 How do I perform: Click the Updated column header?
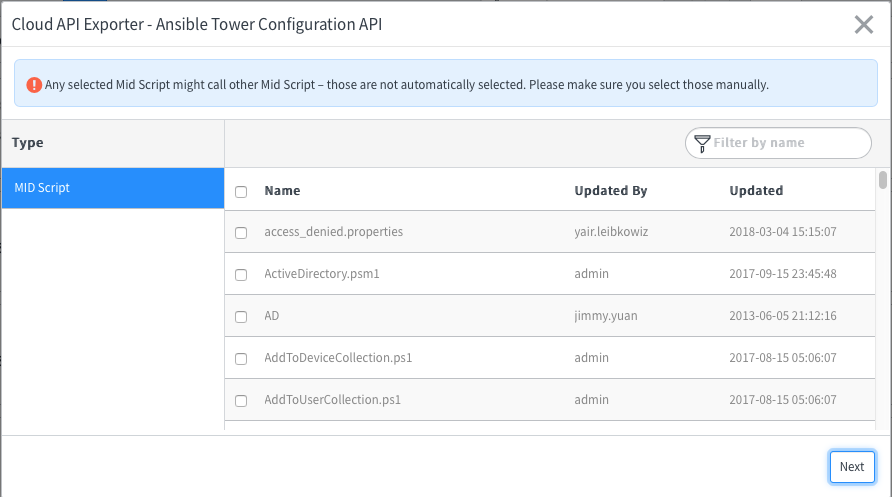click(x=756, y=190)
